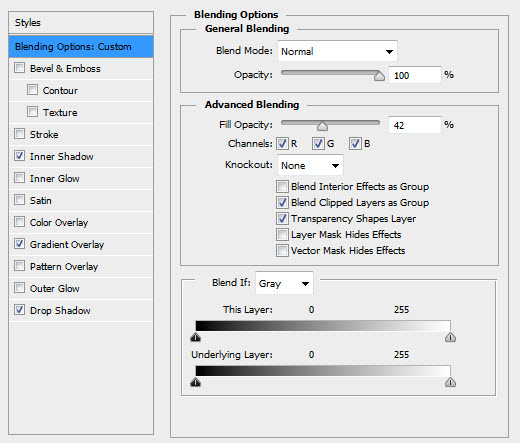The image size is (520, 443).
Task: Uncheck the Drop Shadow effect
Action: (19, 310)
